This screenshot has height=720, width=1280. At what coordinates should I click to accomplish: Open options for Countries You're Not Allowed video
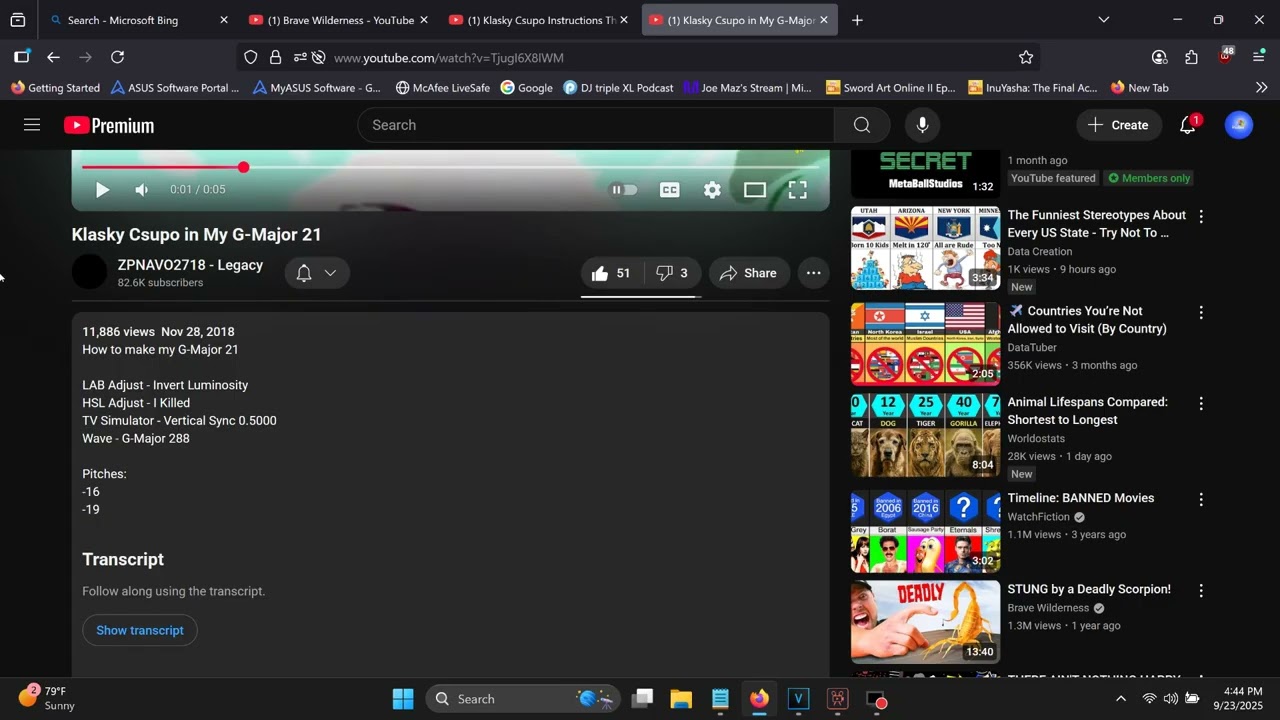[1201, 312]
